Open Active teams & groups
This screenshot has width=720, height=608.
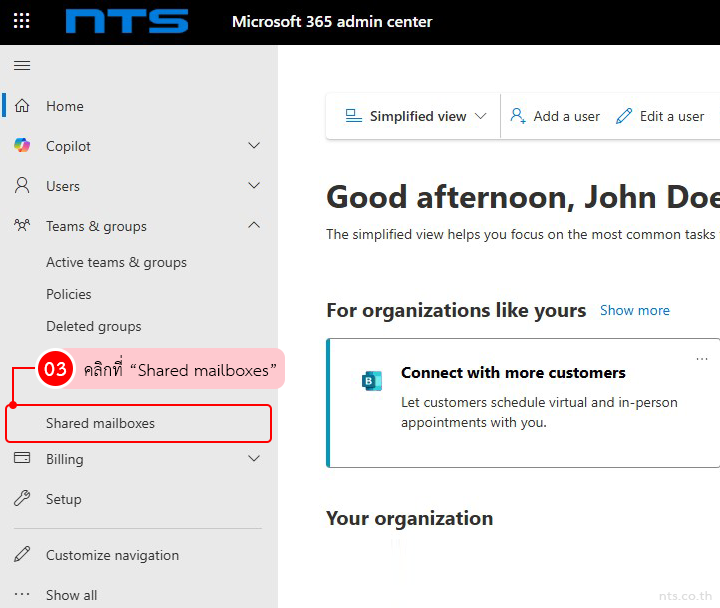click(116, 262)
